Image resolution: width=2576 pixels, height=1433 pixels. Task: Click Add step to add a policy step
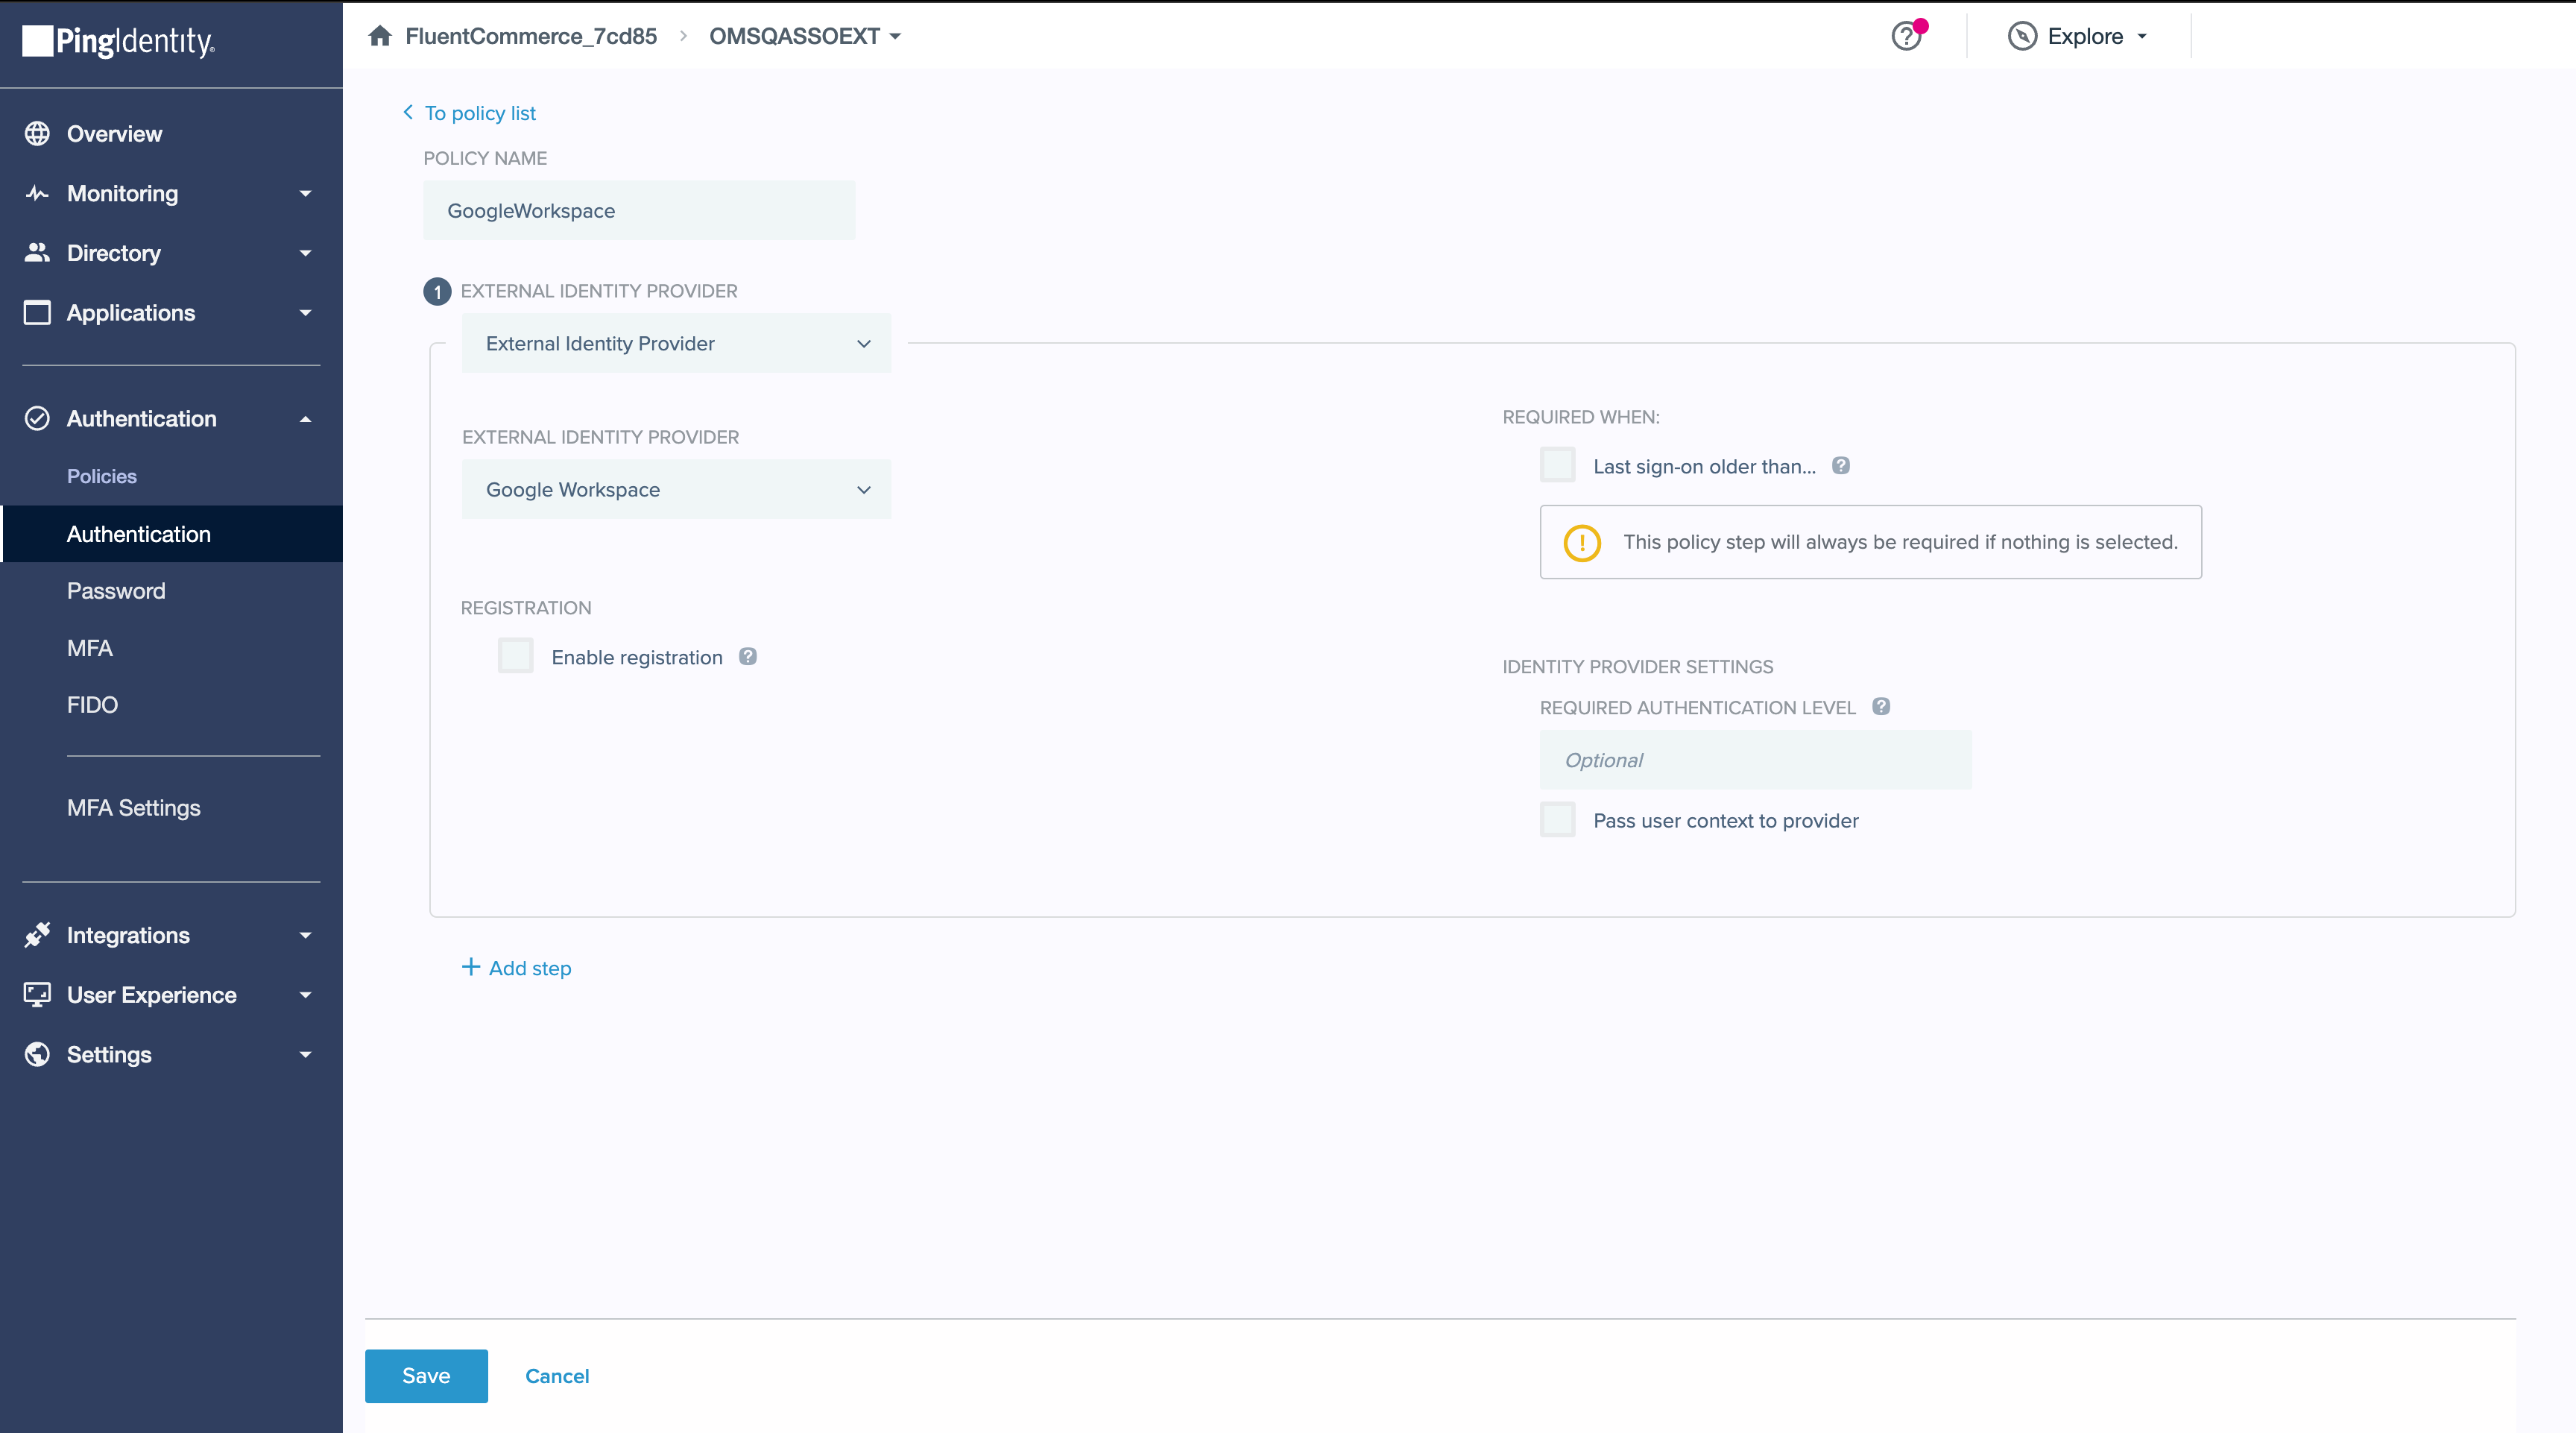(517, 967)
